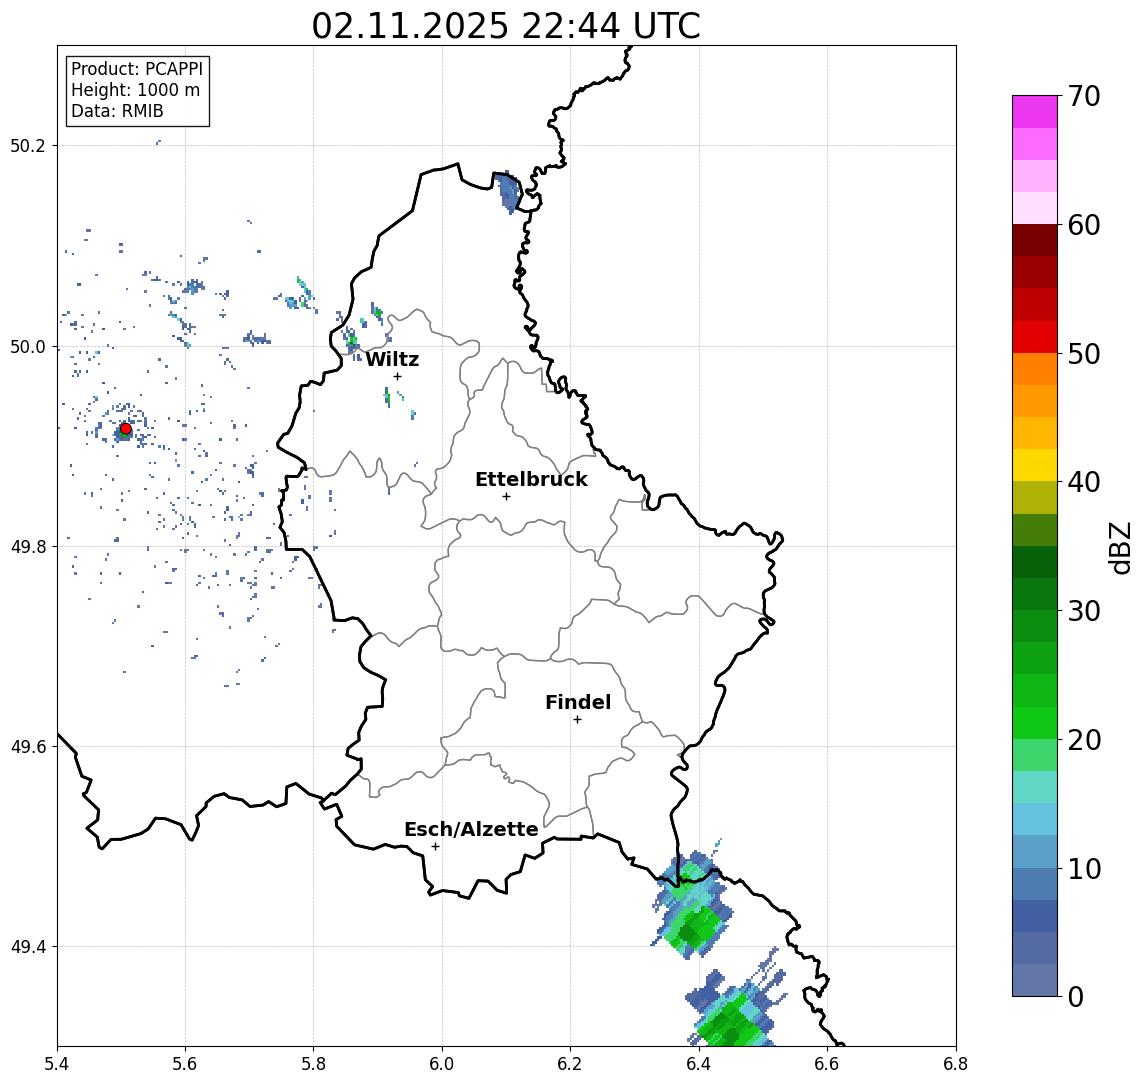Click the yellow 40 dBZ colorbar segment
The image size is (1145, 1084).
coord(1035,466)
